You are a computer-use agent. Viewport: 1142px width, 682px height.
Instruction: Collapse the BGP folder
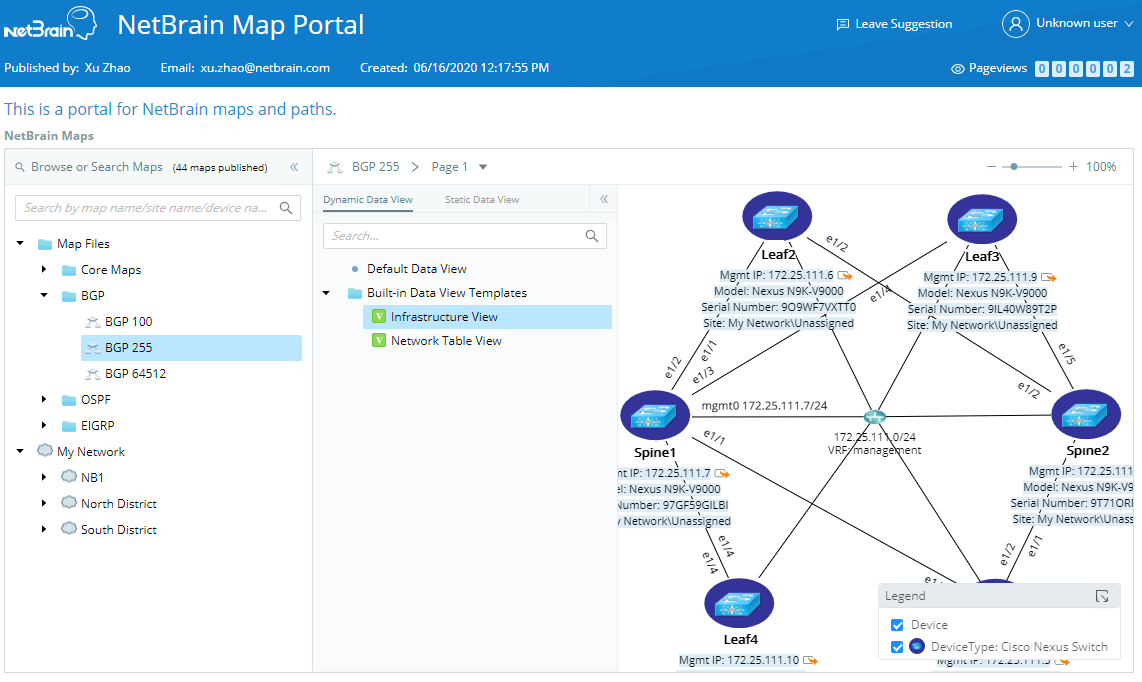(44, 295)
